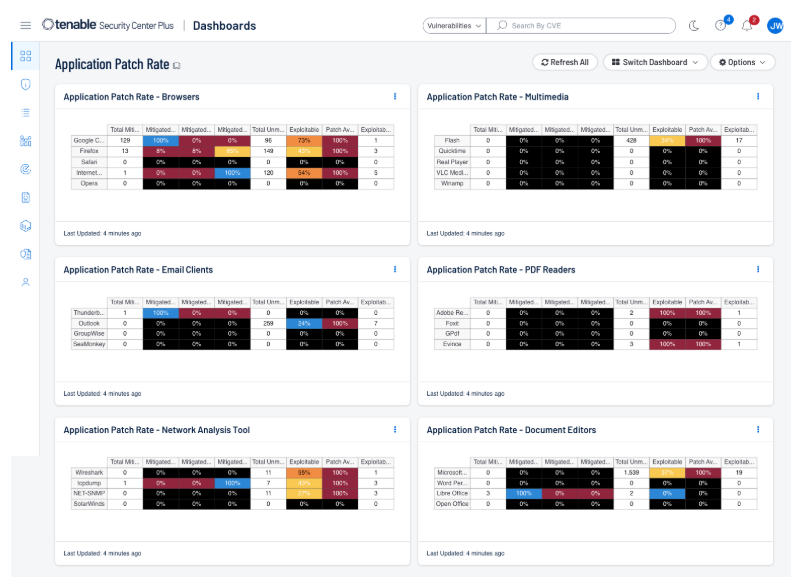Open Document Editors widget three-dot menu
This screenshot has width=793, height=577.
pos(758,430)
